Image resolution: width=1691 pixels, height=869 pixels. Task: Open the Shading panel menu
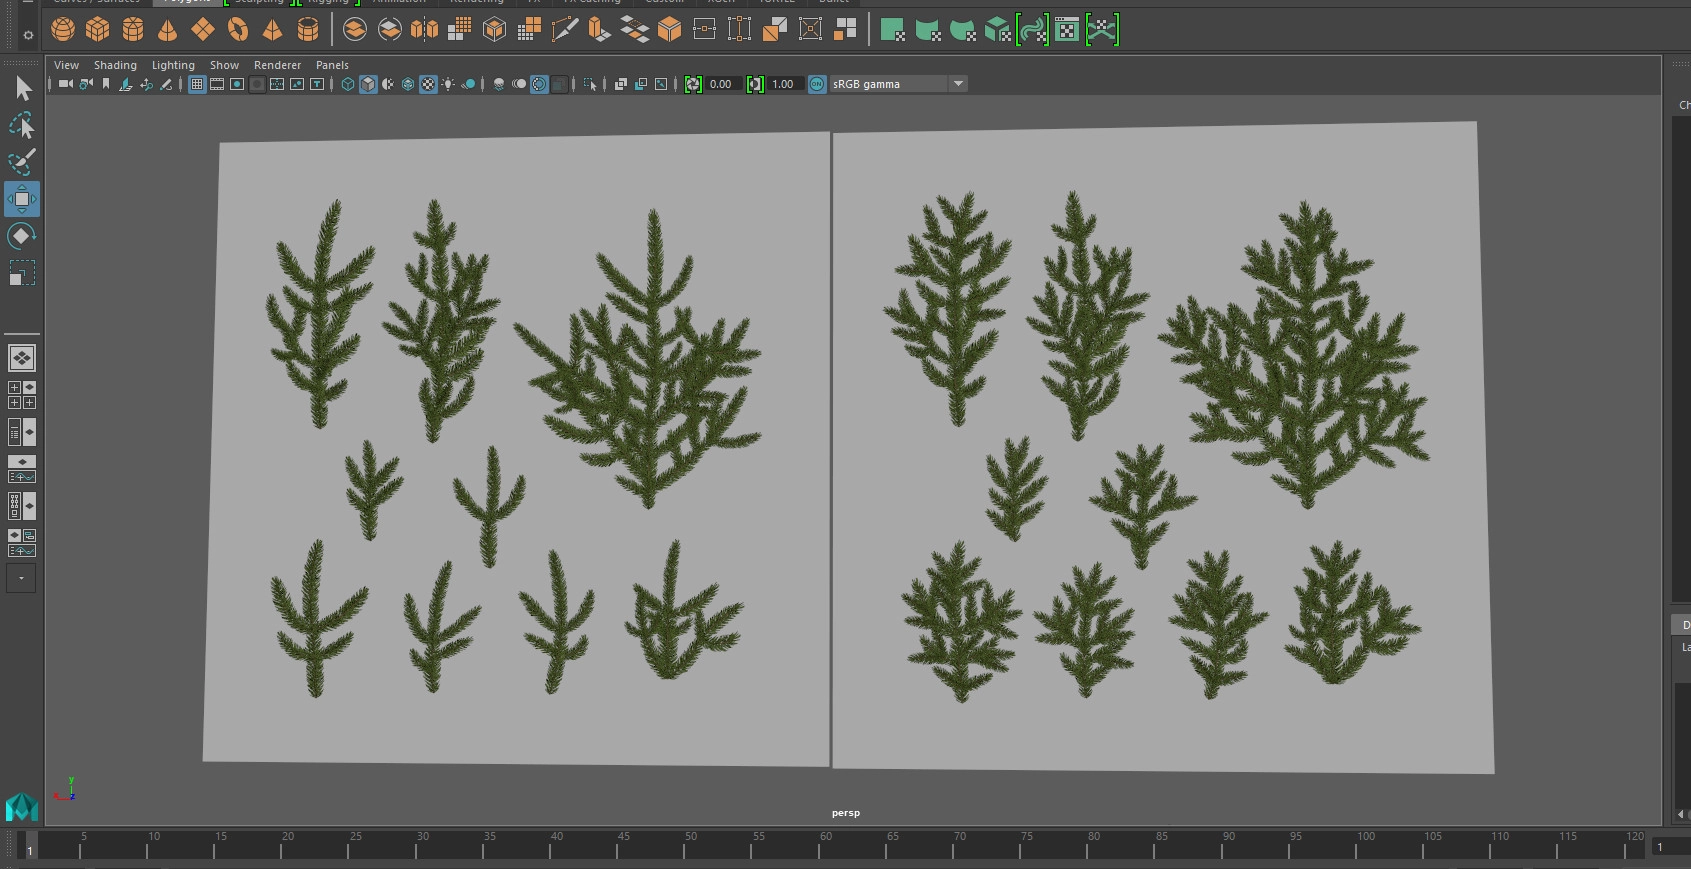(115, 65)
